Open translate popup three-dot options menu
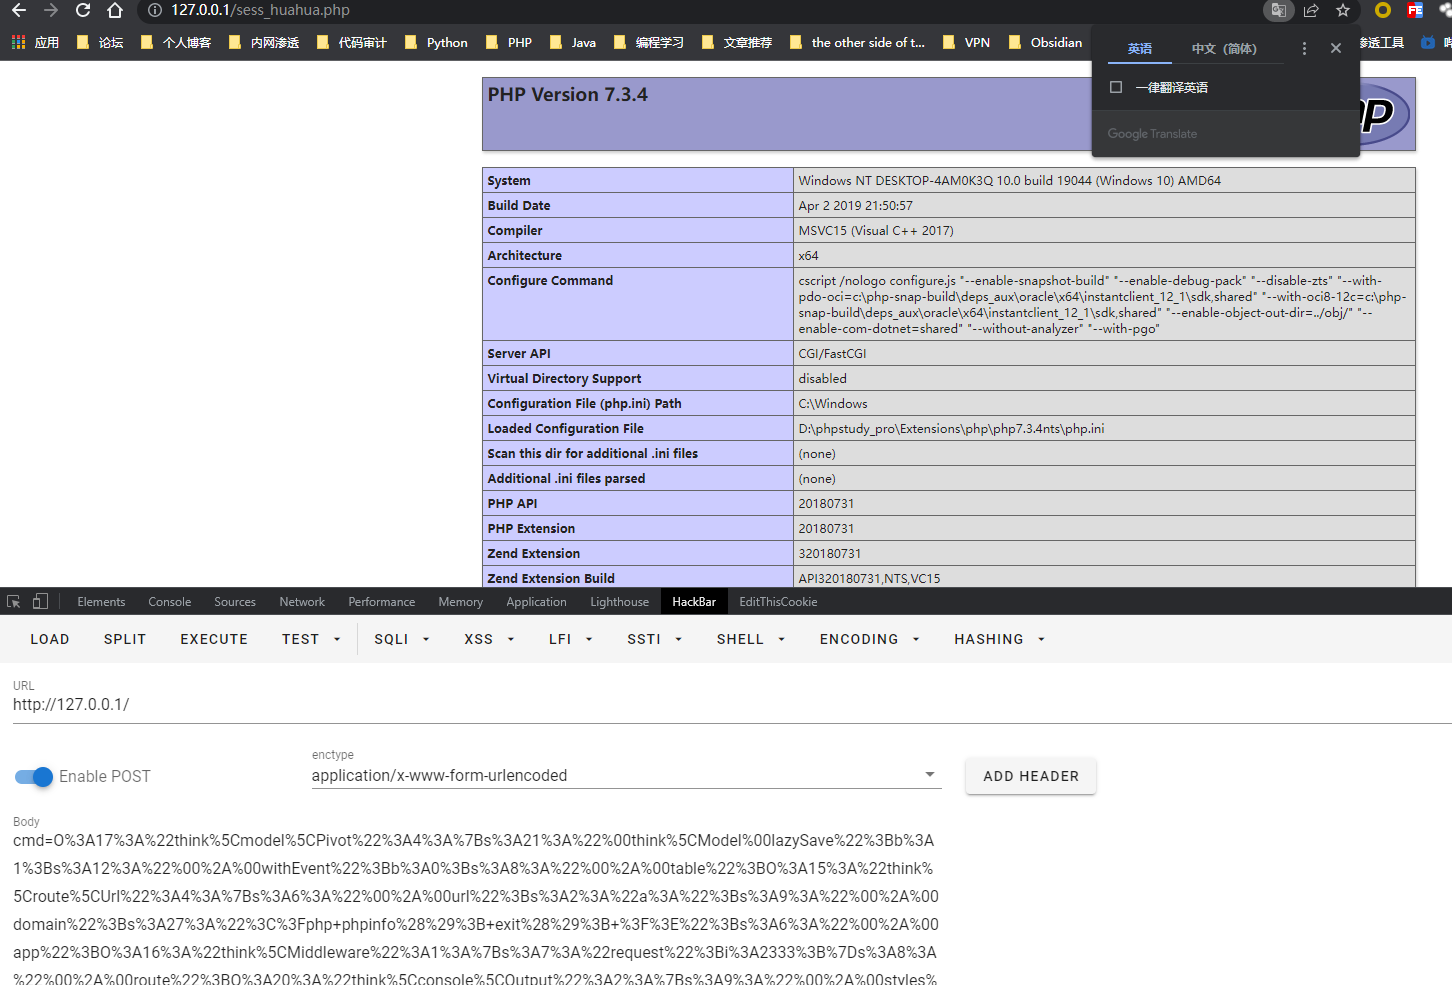Screen dimensions: 1452x985 pyautogui.click(x=1304, y=48)
